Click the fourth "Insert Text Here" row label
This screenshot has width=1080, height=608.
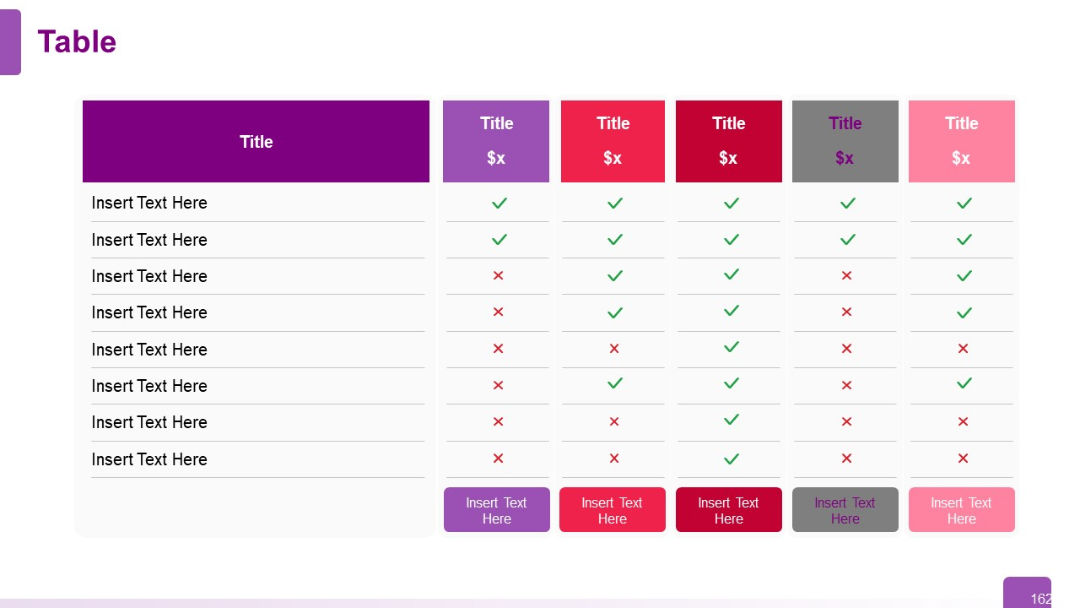[149, 313]
